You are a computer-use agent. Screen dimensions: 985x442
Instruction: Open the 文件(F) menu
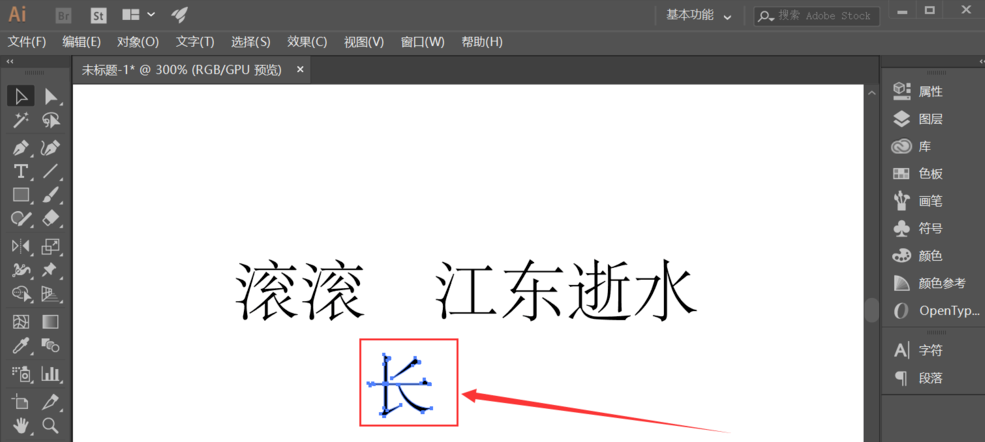(27, 42)
